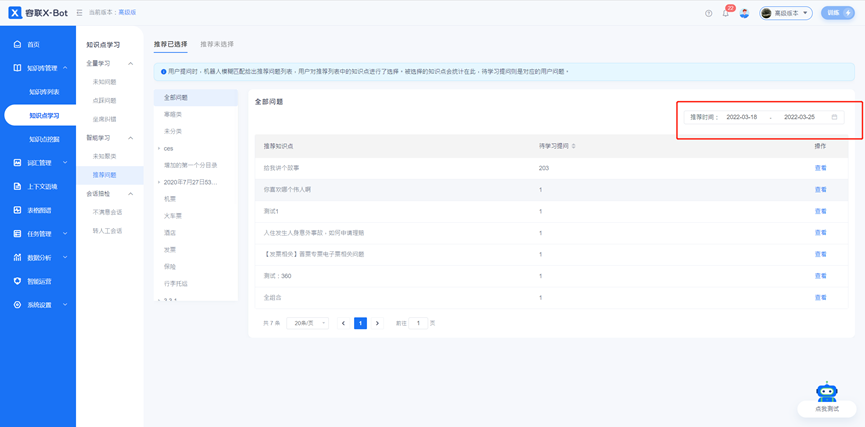Click 查看 for 测试1 row
Viewport: 865px width, 427px height.
(x=820, y=211)
